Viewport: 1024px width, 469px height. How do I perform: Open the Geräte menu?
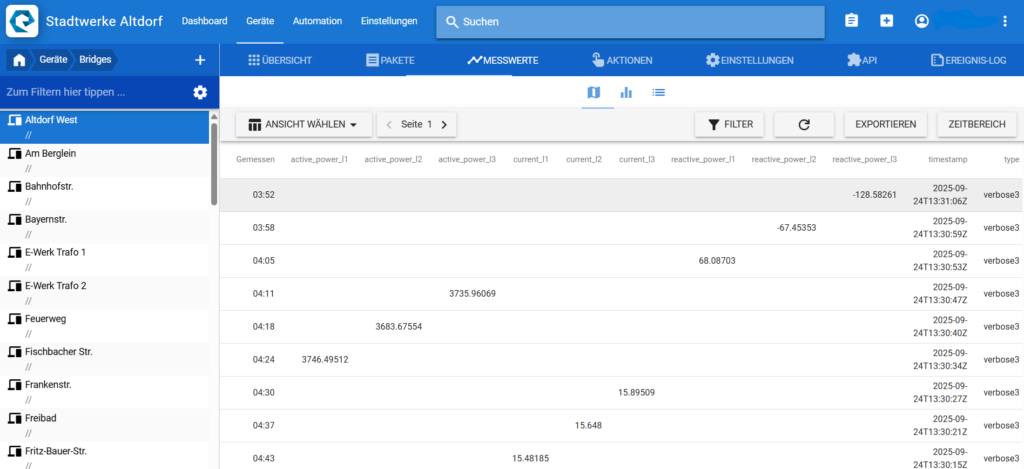click(x=260, y=21)
